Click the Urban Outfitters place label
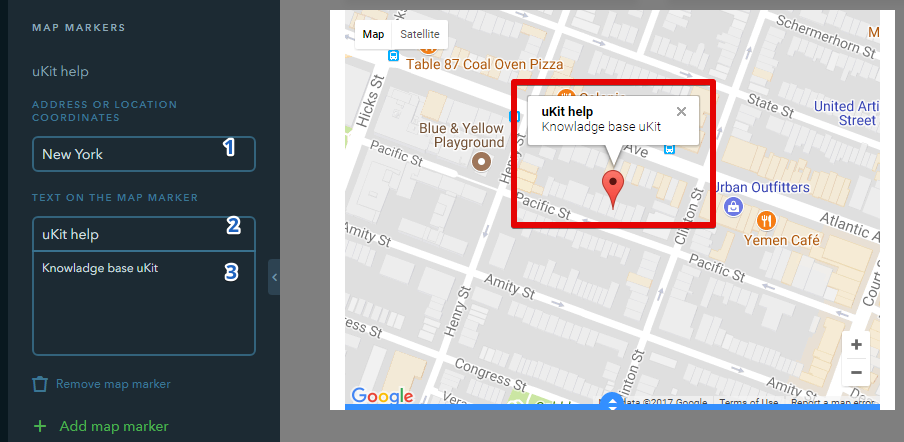The width and height of the screenshot is (904, 442). [x=762, y=187]
